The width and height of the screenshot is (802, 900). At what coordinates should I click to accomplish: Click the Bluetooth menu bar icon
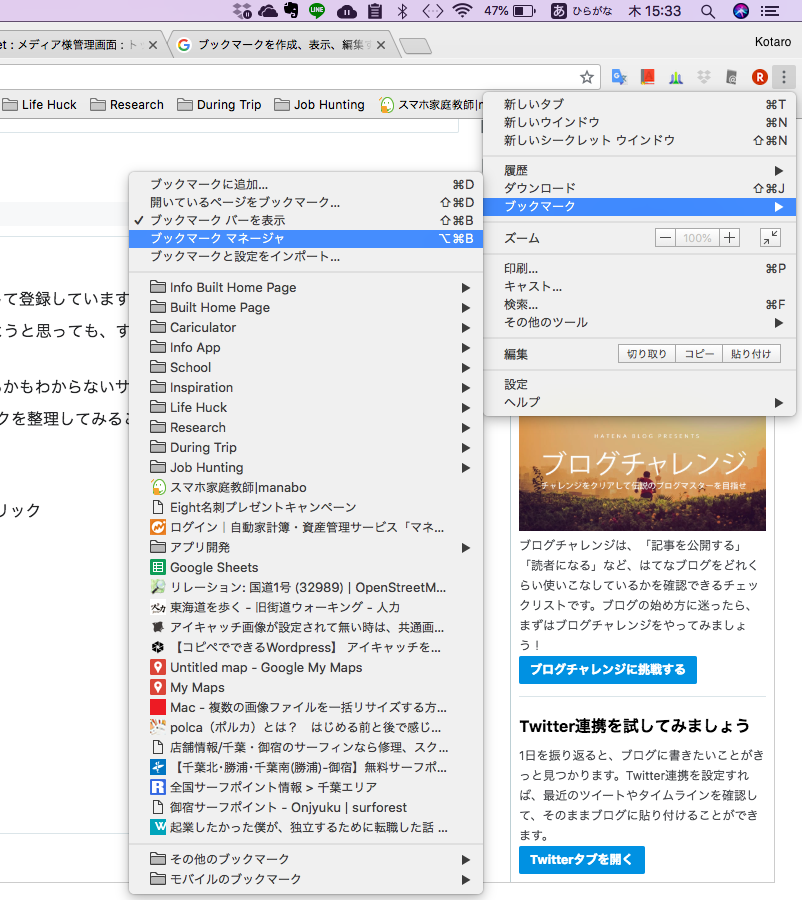pos(402,11)
